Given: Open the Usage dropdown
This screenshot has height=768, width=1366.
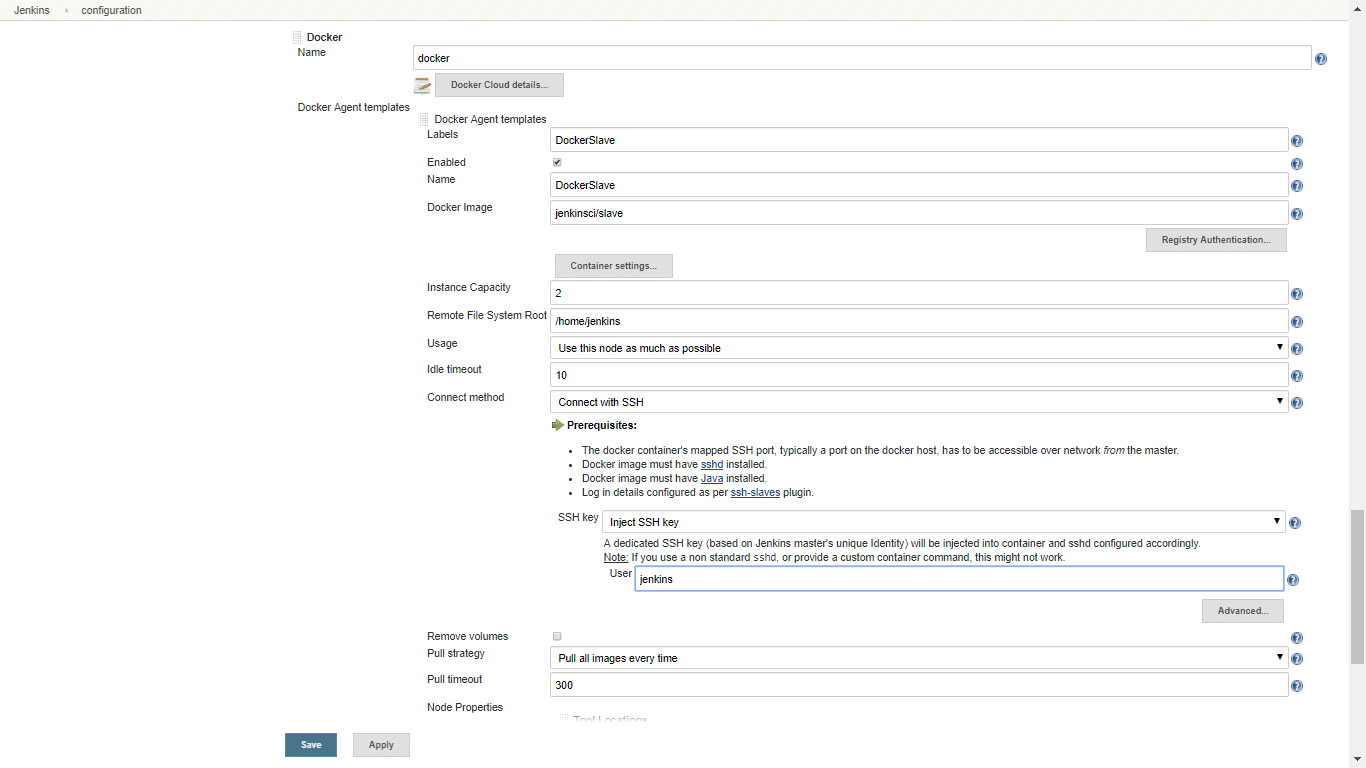Looking at the screenshot, I should click(x=918, y=348).
